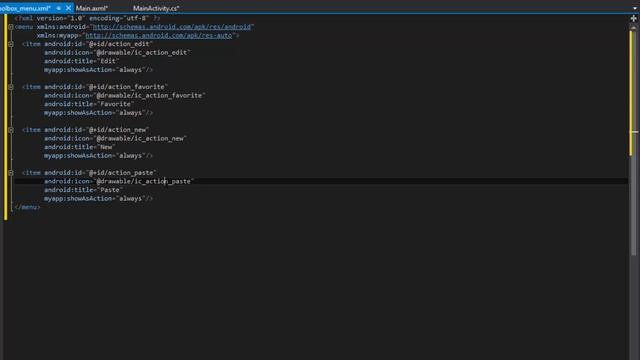Click showAsAction "always" under action_new
This screenshot has width=640, height=360.
[130, 156]
